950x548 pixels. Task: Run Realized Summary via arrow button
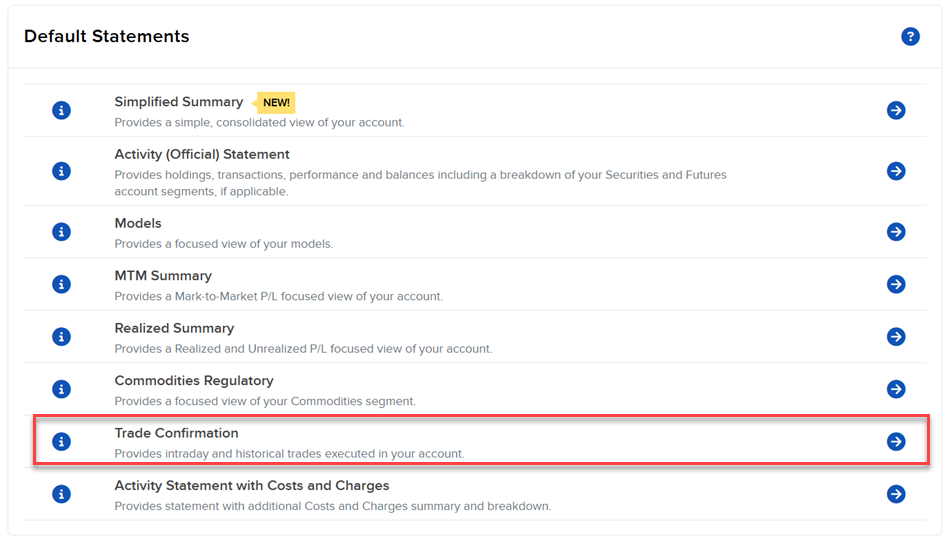[896, 337]
